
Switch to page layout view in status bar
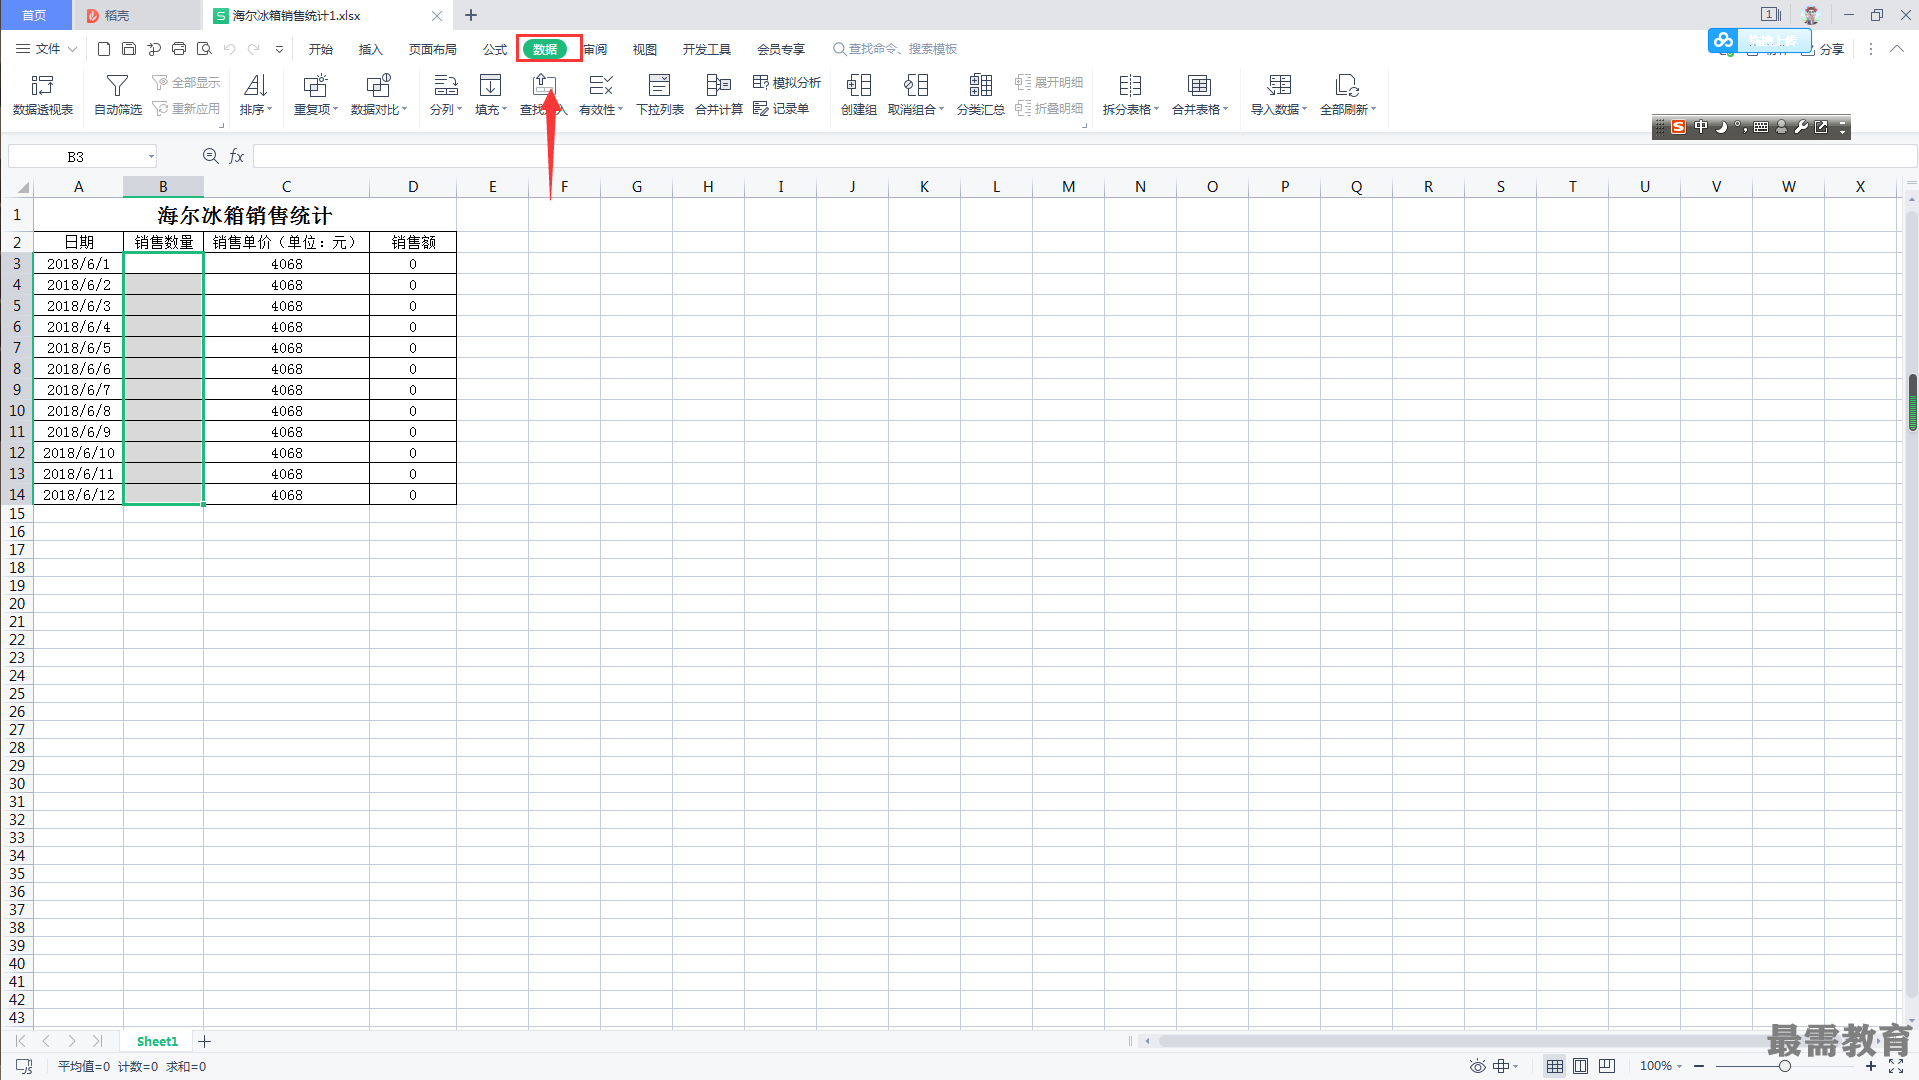1581,1066
